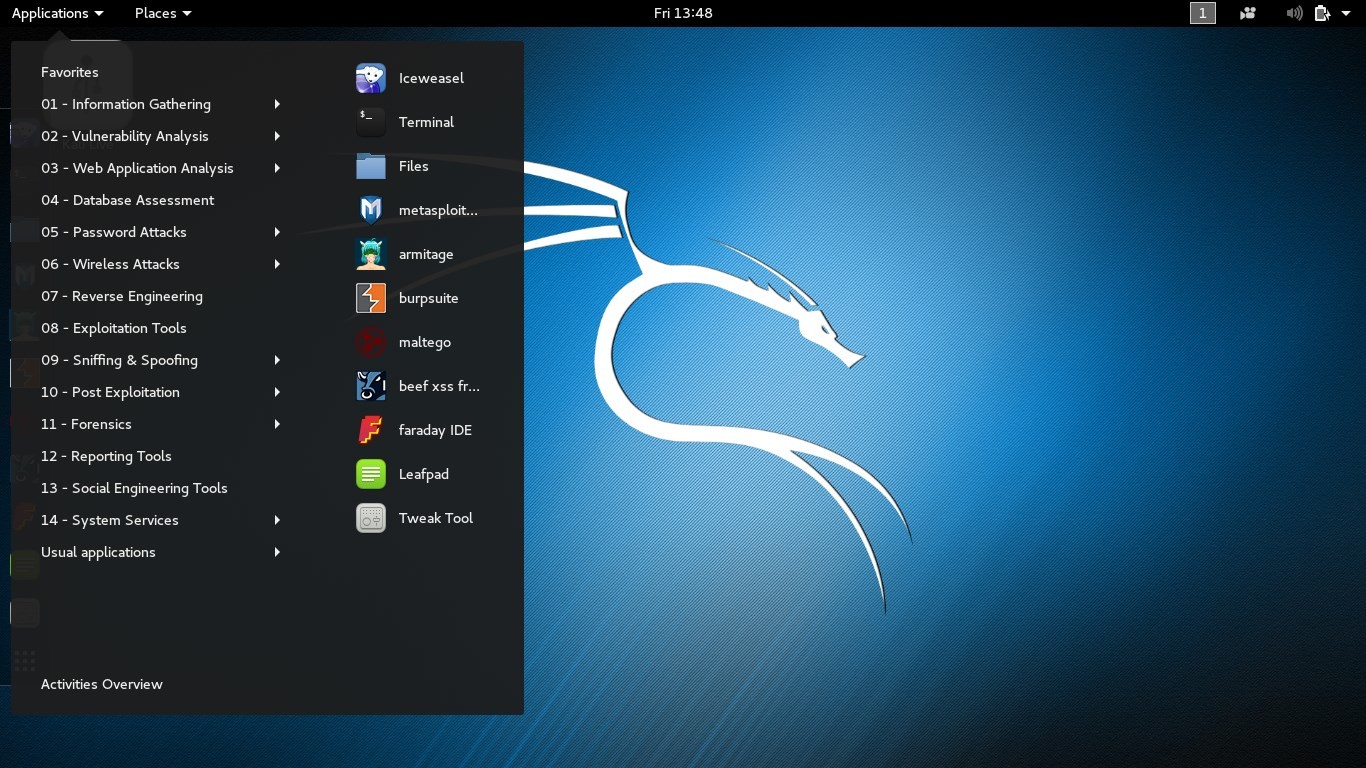The height and width of the screenshot is (768, 1366).
Task: Start maltego
Action: pyautogui.click(x=424, y=342)
